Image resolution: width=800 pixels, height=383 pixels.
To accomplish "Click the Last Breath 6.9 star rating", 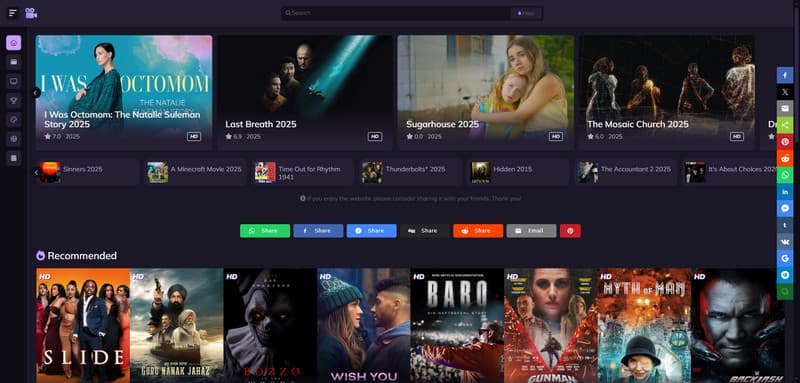I will (x=234, y=137).
